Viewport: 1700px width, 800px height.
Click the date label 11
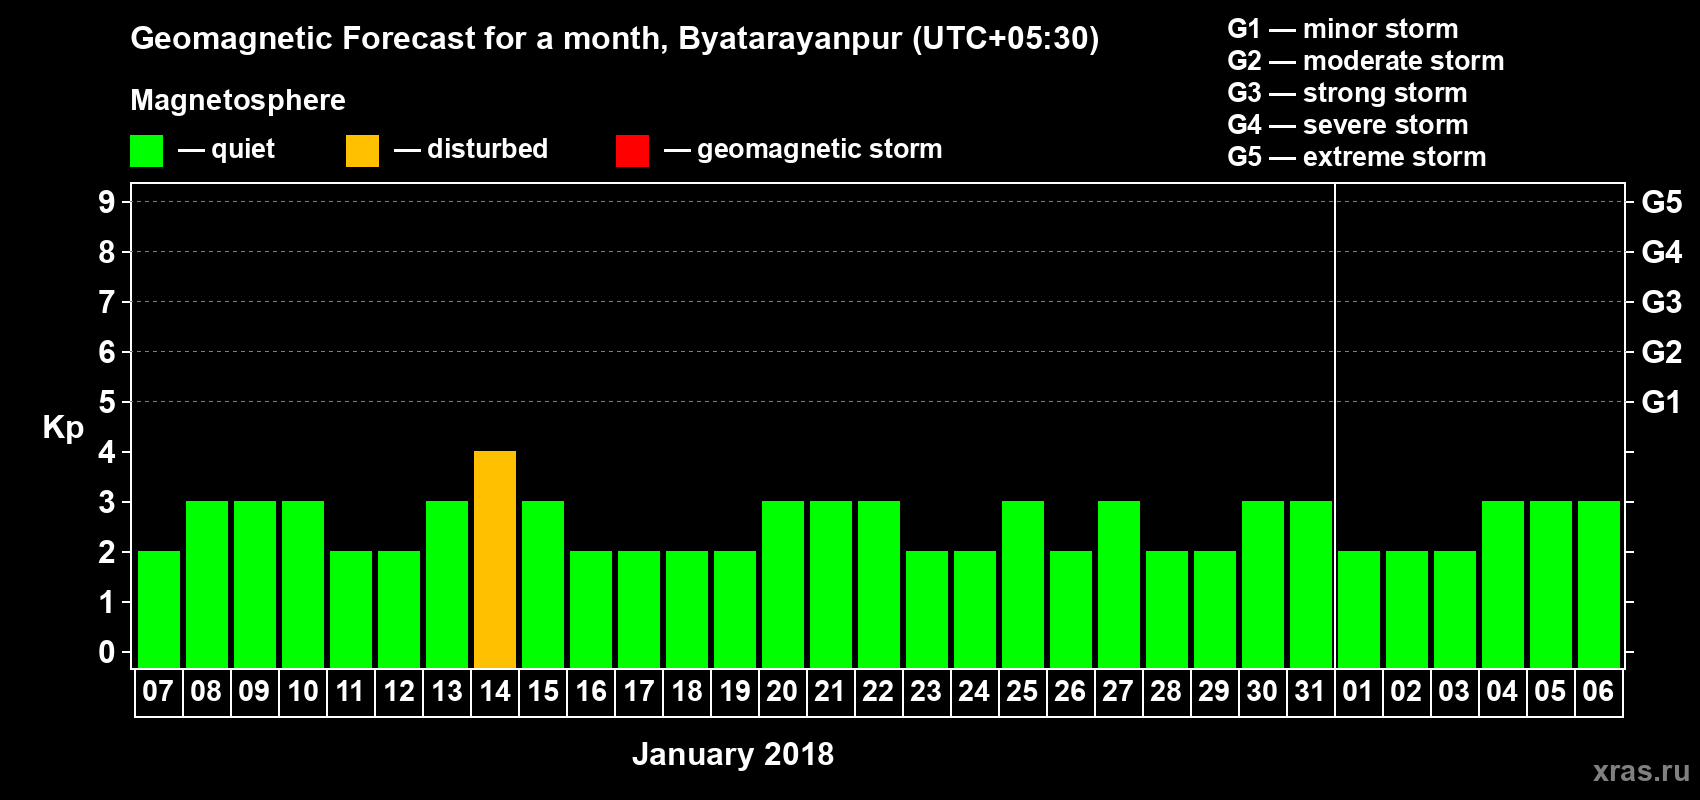tap(350, 691)
